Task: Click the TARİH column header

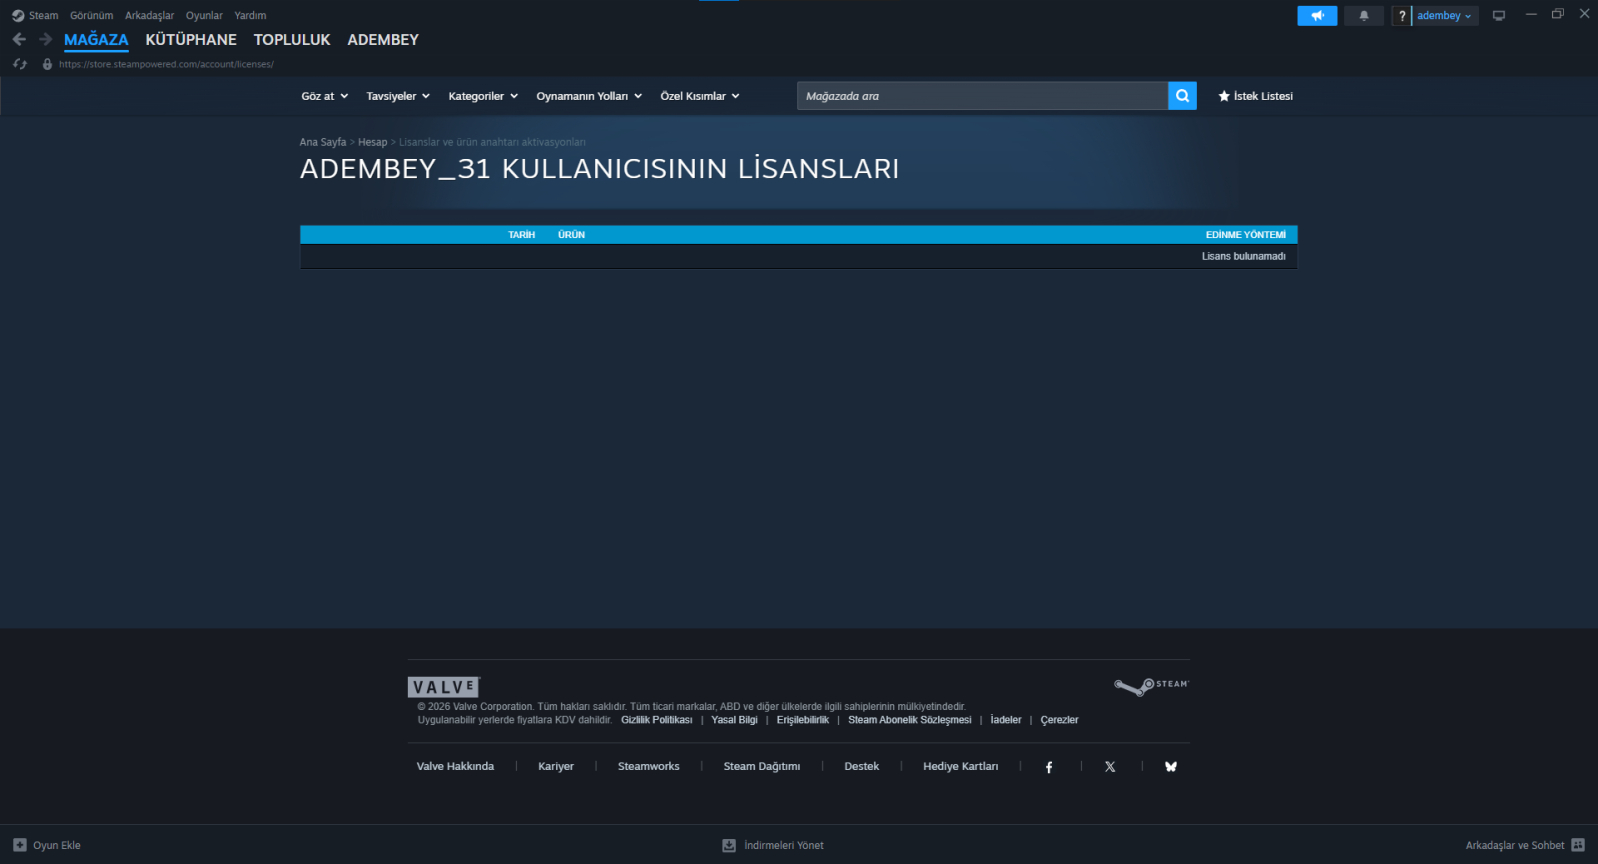Action: click(521, 235)
